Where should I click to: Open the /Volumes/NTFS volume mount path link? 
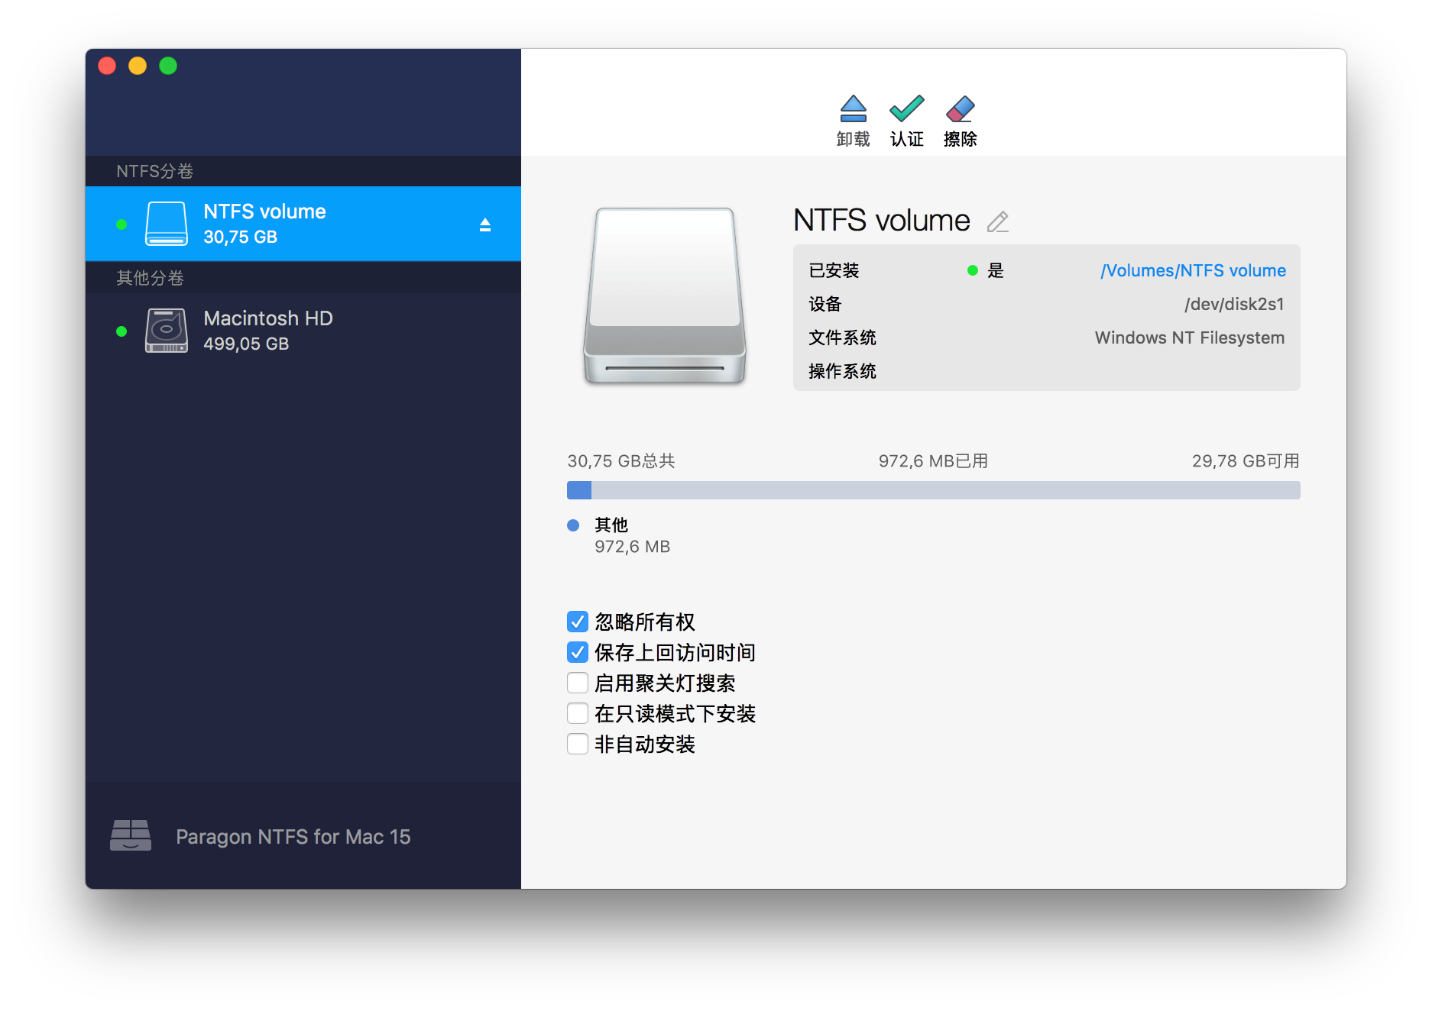tap(1193, 270)
